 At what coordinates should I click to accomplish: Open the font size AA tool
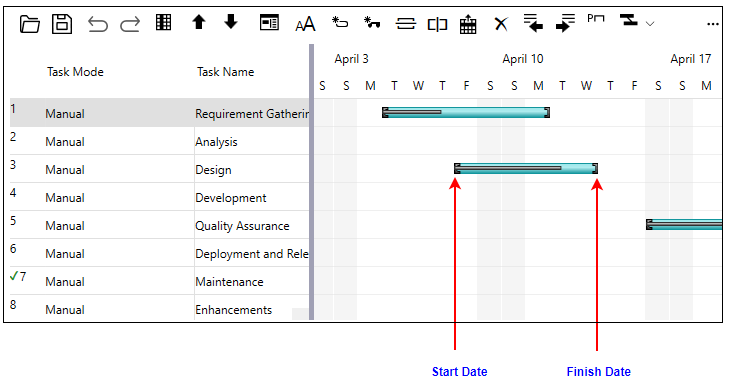tap(305, 24)
